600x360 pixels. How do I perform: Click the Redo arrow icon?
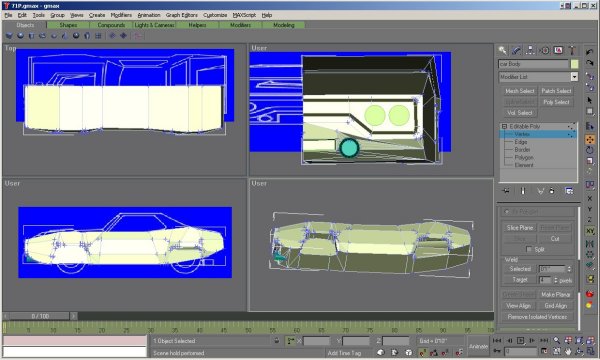pyautogui.click(x=590, y=63)
